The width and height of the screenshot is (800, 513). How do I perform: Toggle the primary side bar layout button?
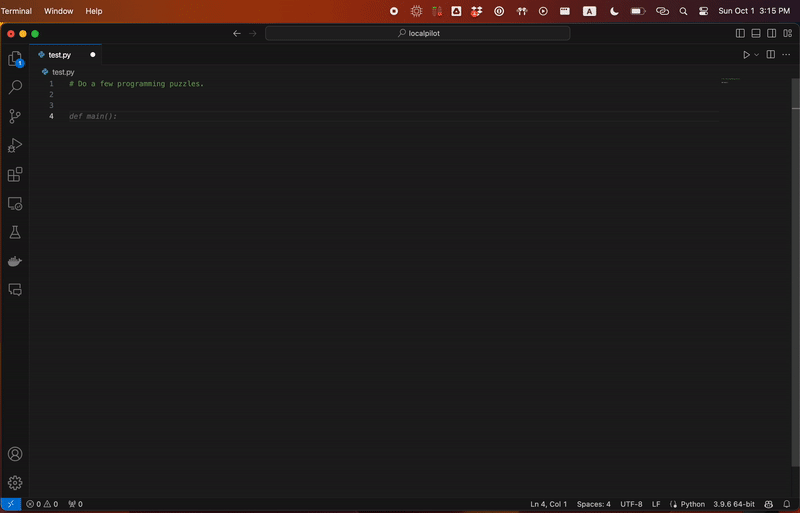tap(740, 33)
